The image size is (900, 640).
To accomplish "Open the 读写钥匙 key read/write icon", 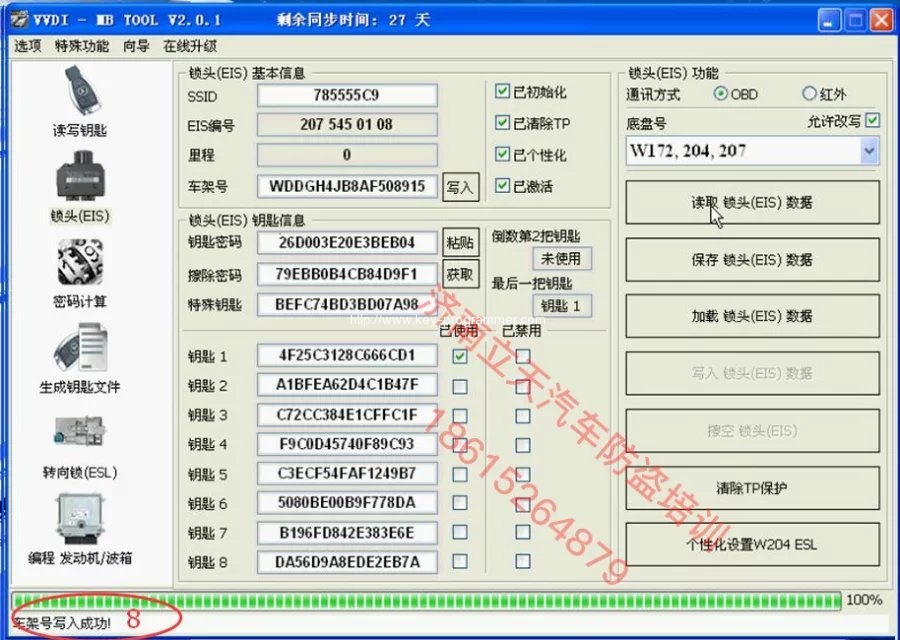I will (x=81, y=92).
